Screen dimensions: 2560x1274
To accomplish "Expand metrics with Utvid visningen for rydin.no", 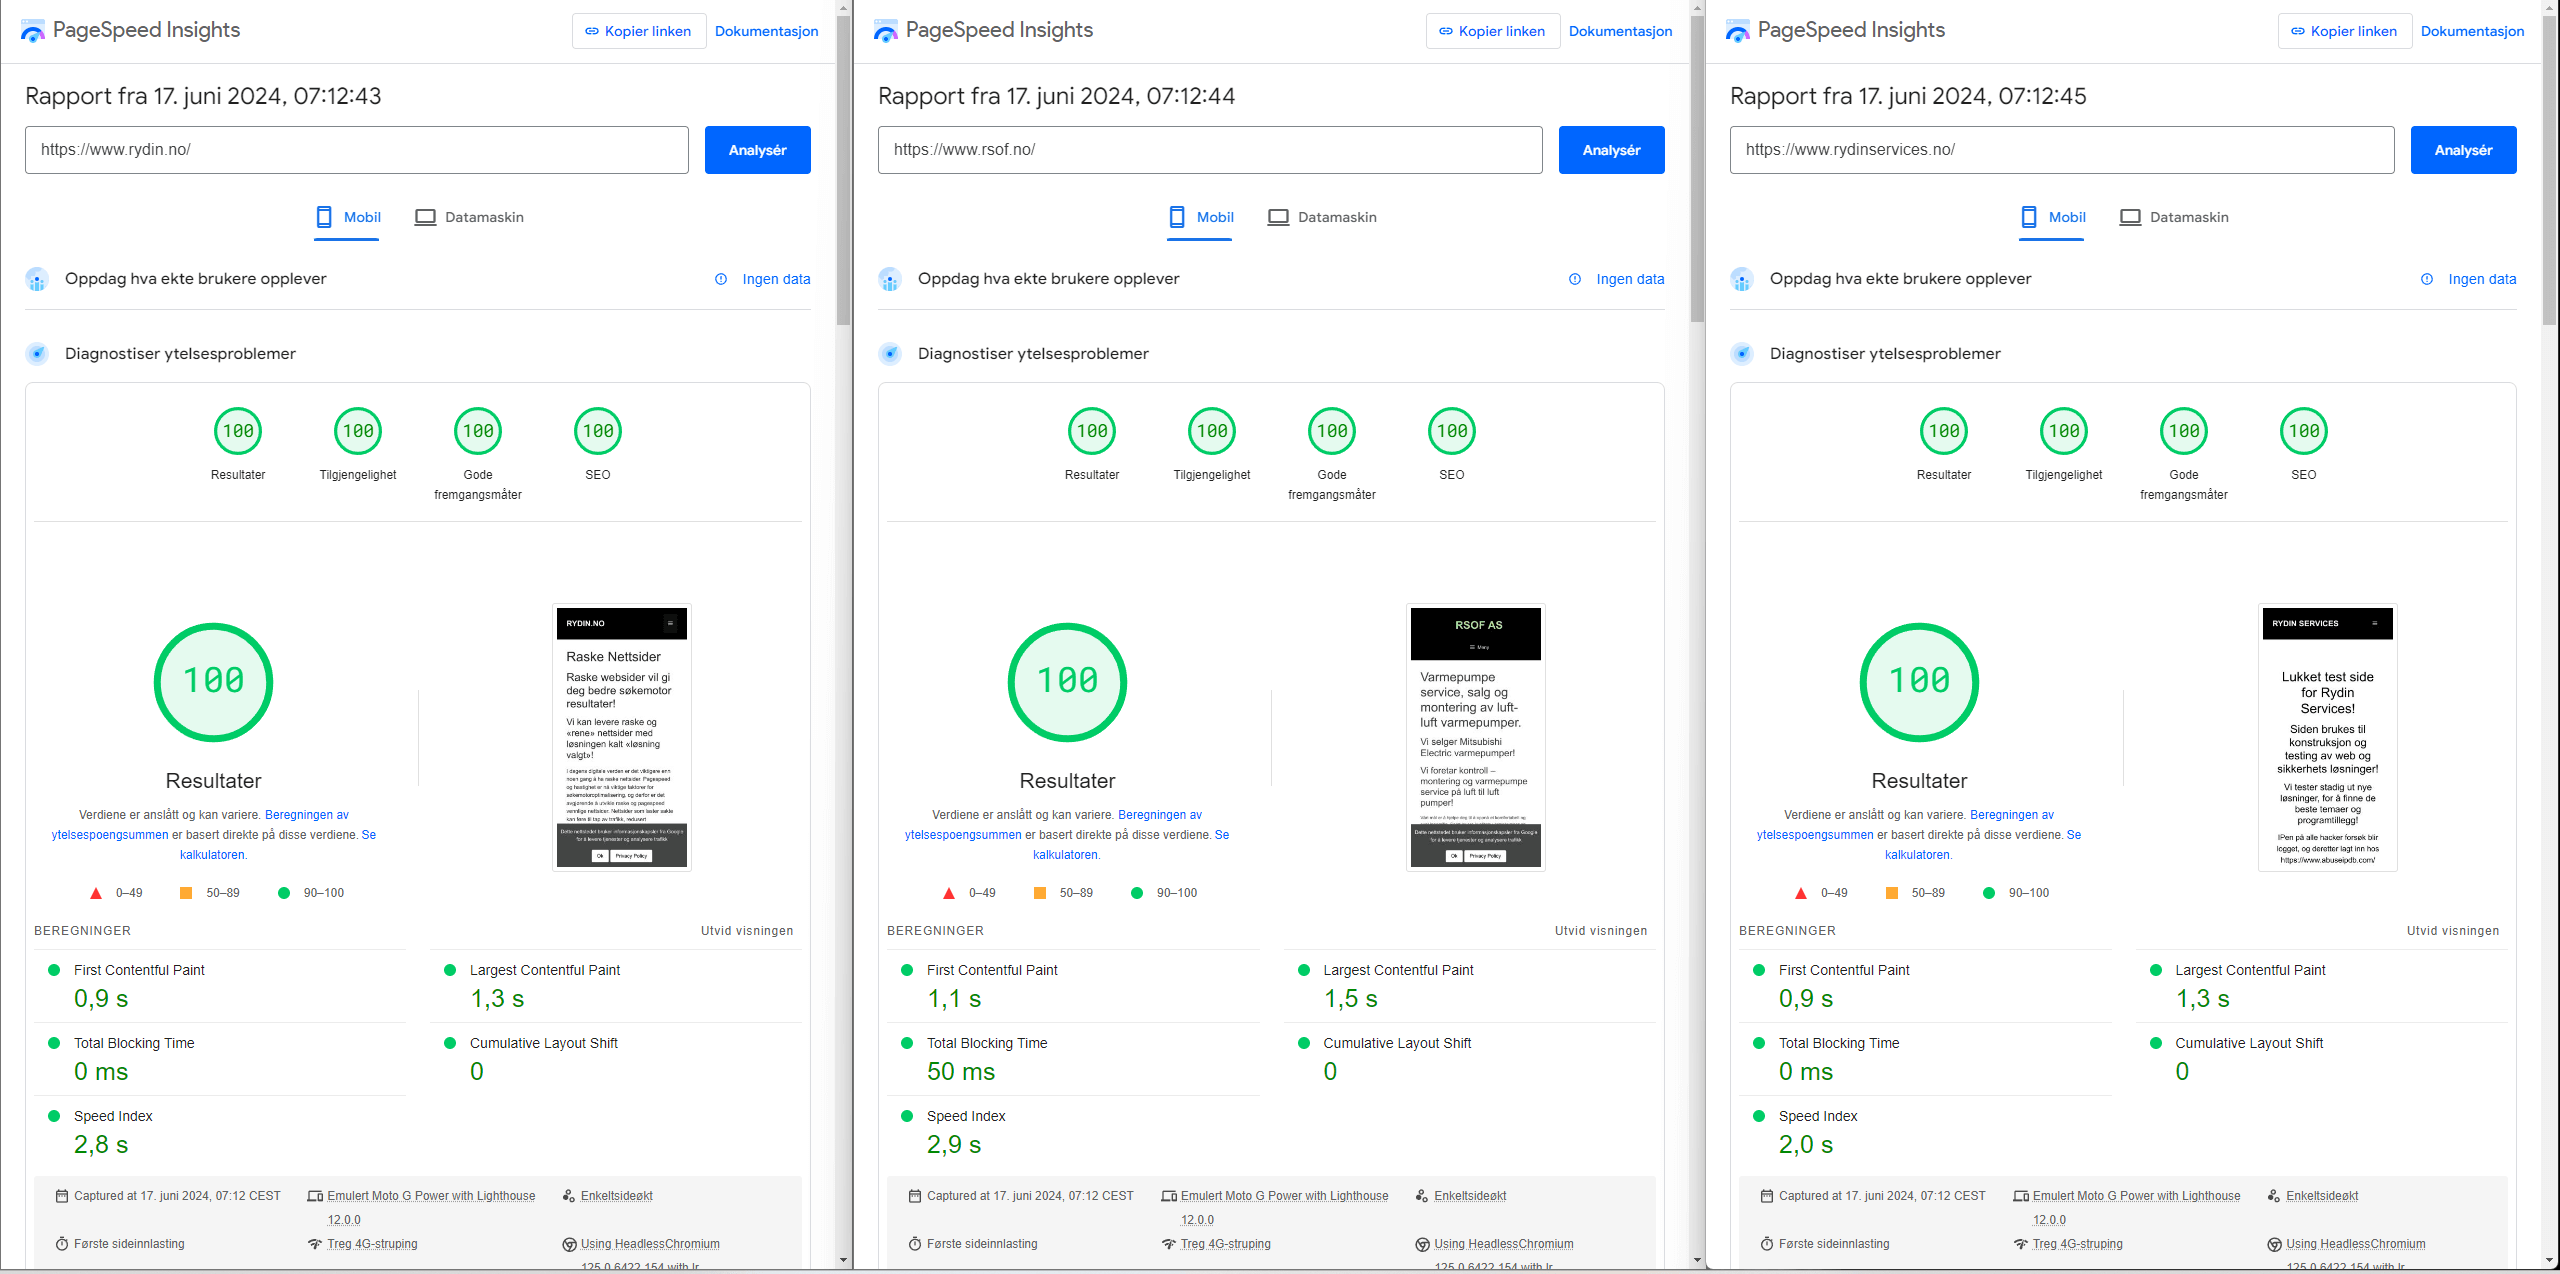I will tap(746, 931).
